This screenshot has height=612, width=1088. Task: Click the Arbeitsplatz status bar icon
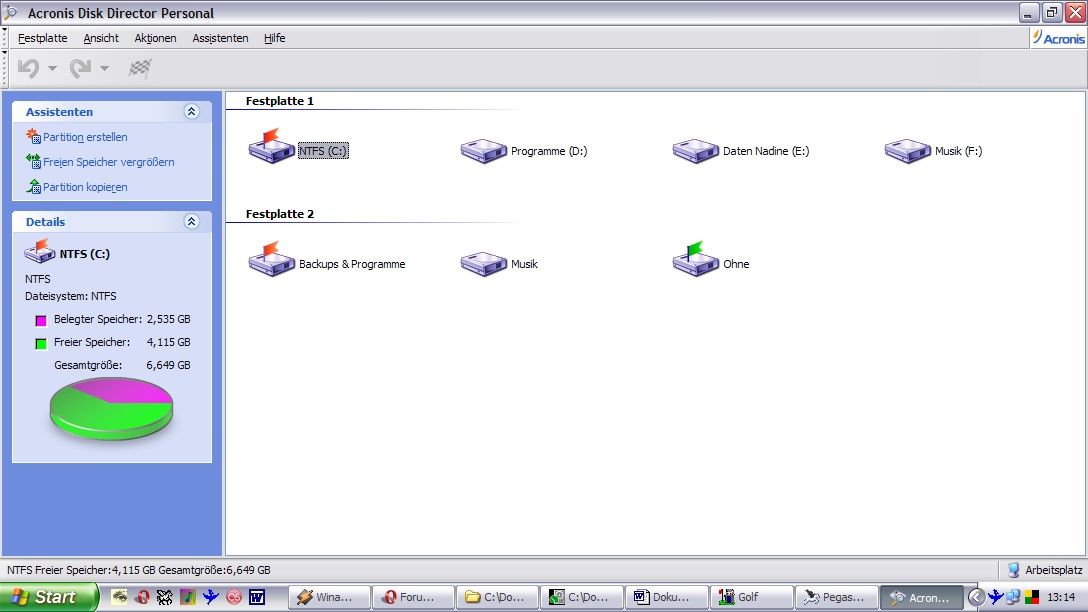click(x=1014, y=570)
